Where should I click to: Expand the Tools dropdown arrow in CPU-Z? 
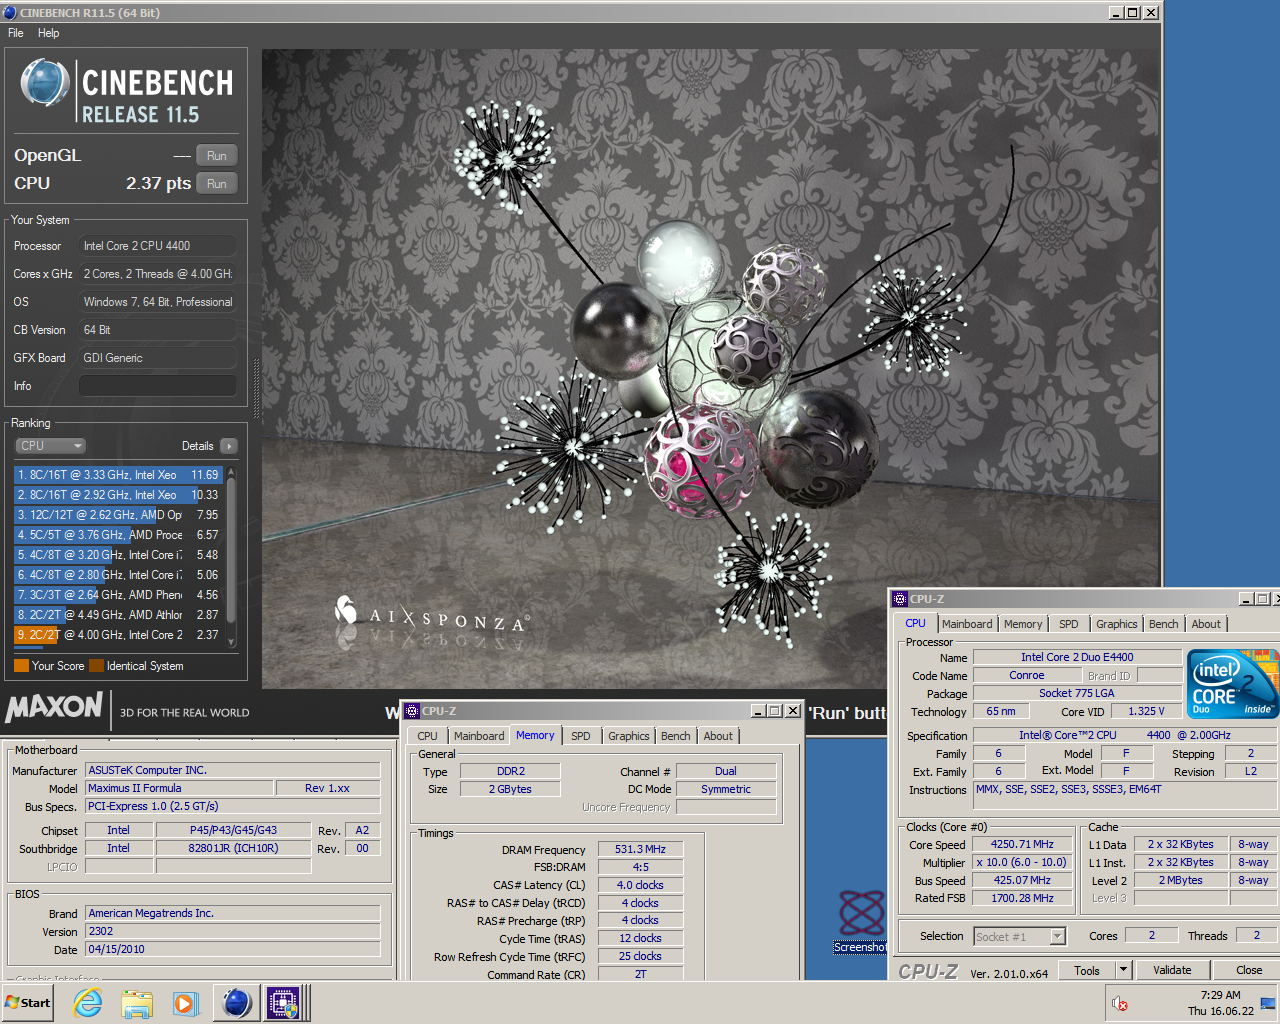(1124, 970)
